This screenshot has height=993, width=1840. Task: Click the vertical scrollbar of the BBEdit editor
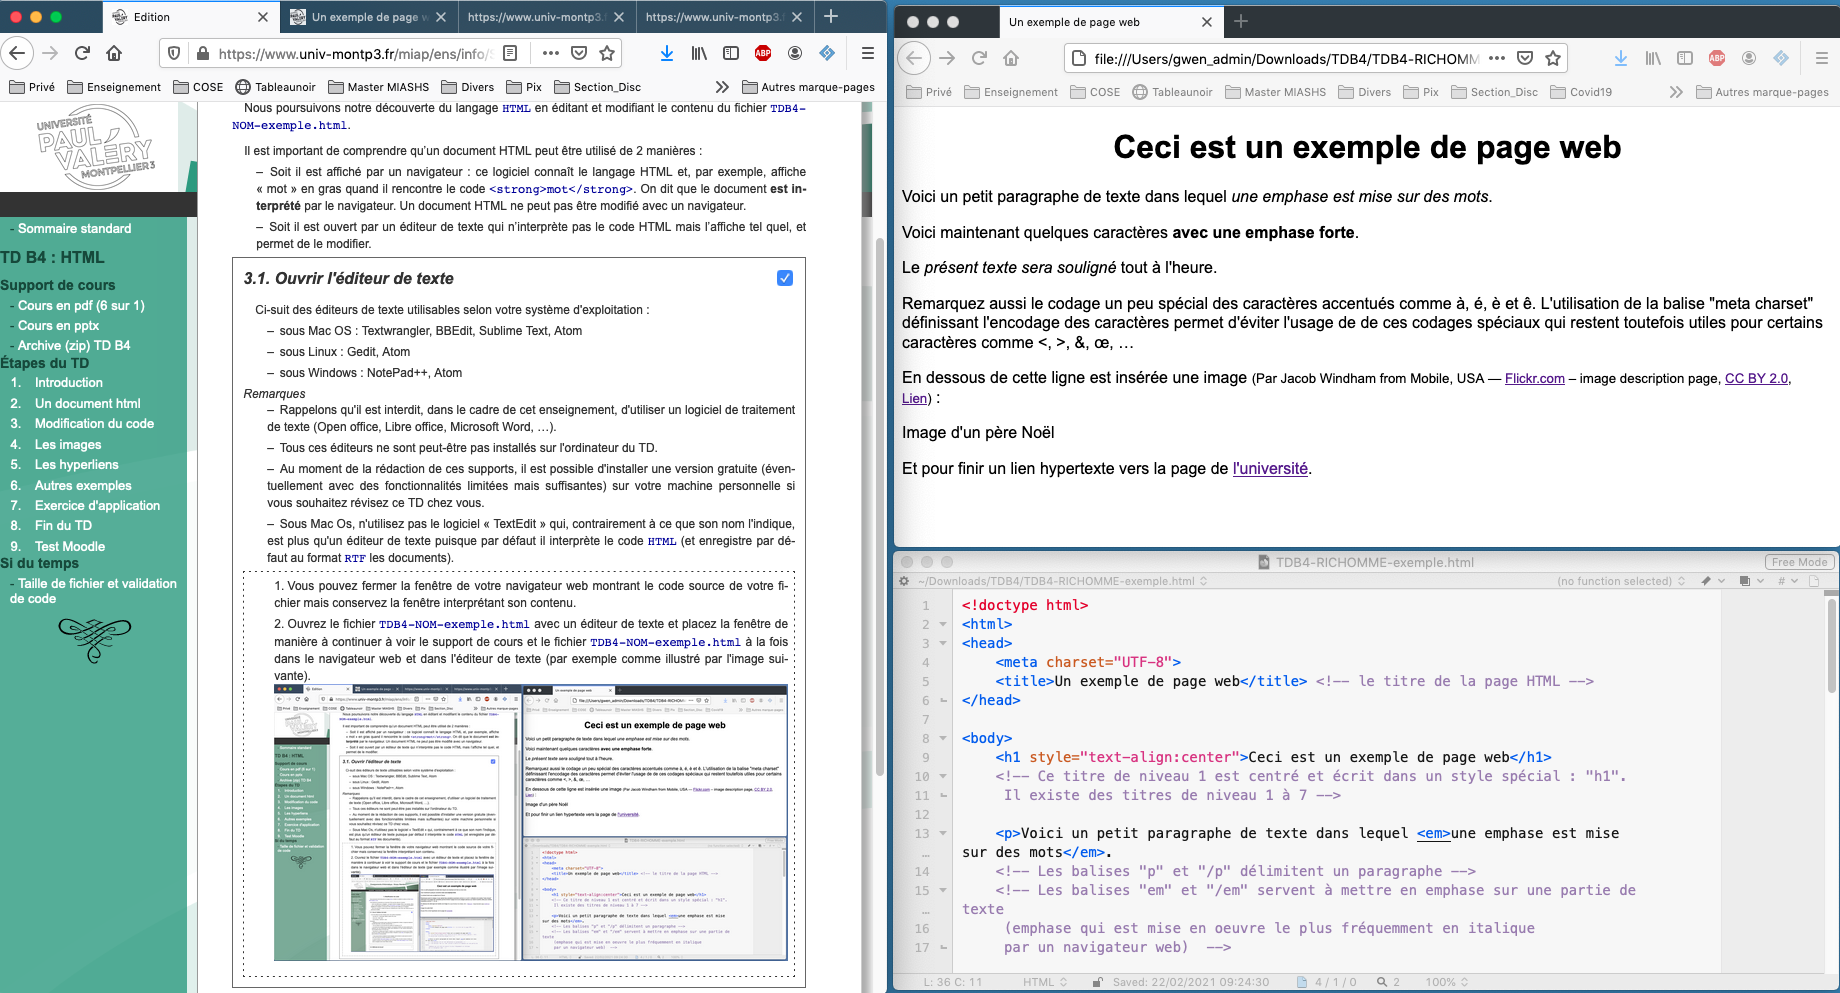point(1832,645)
